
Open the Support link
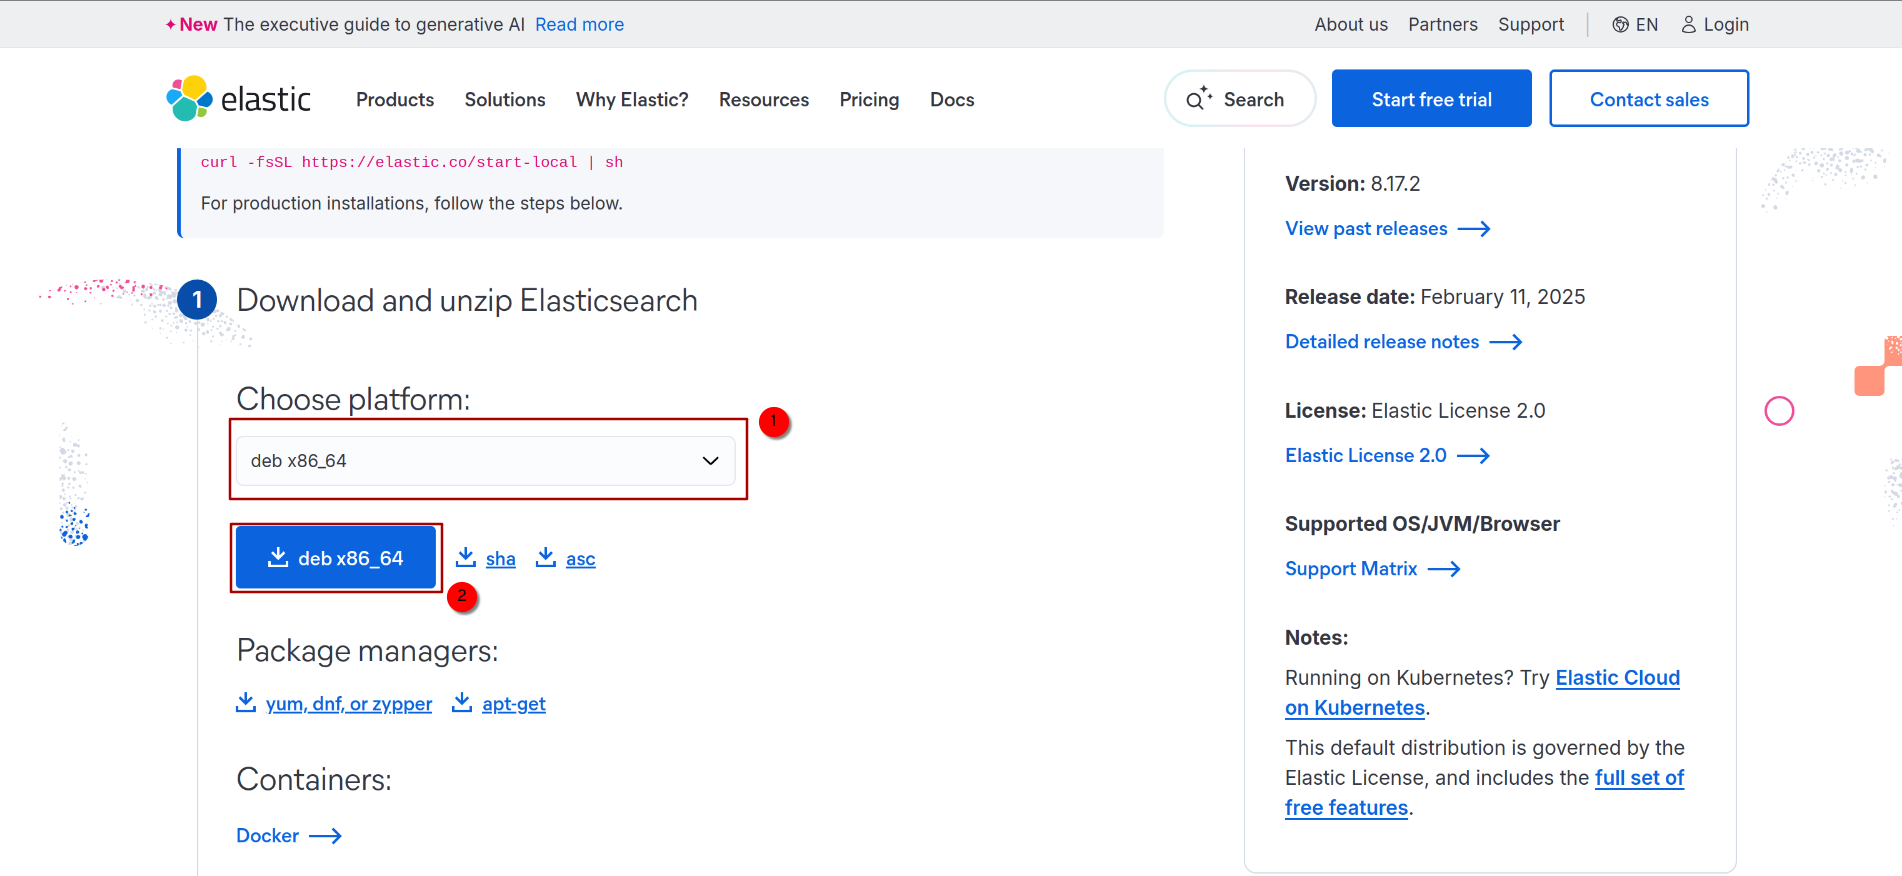coord(1531,25)
